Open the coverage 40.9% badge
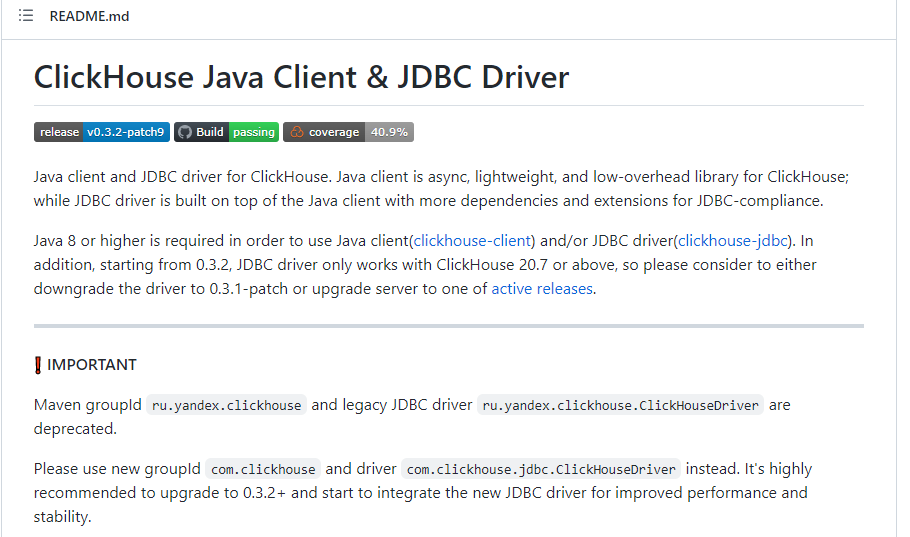The width and height of the screenshot is (910, 537). (348, 132)
